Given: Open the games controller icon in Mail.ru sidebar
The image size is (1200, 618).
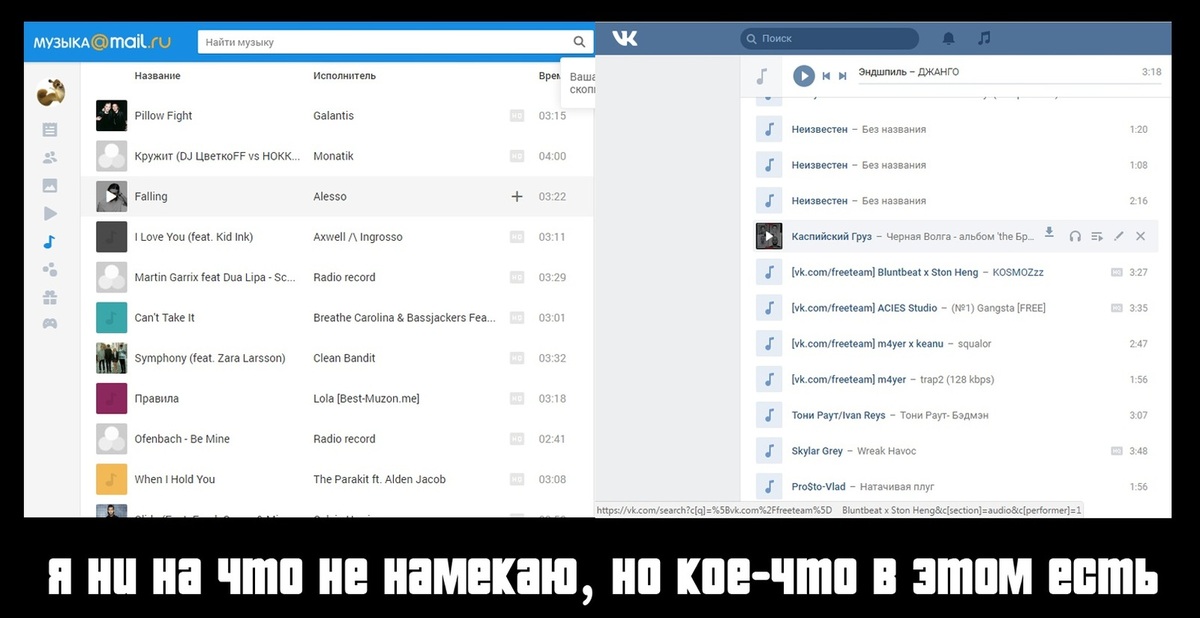Looking at the screenshot, I should (x=50, y=324).
